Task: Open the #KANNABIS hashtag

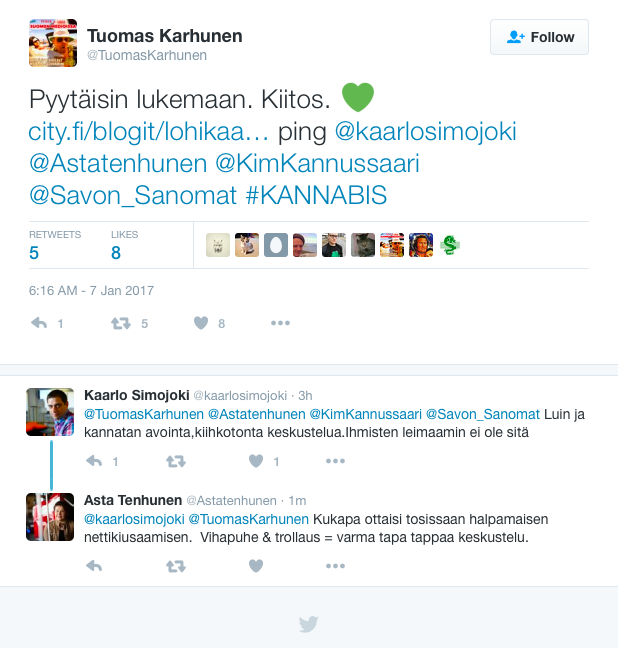Action: (316, 195)
